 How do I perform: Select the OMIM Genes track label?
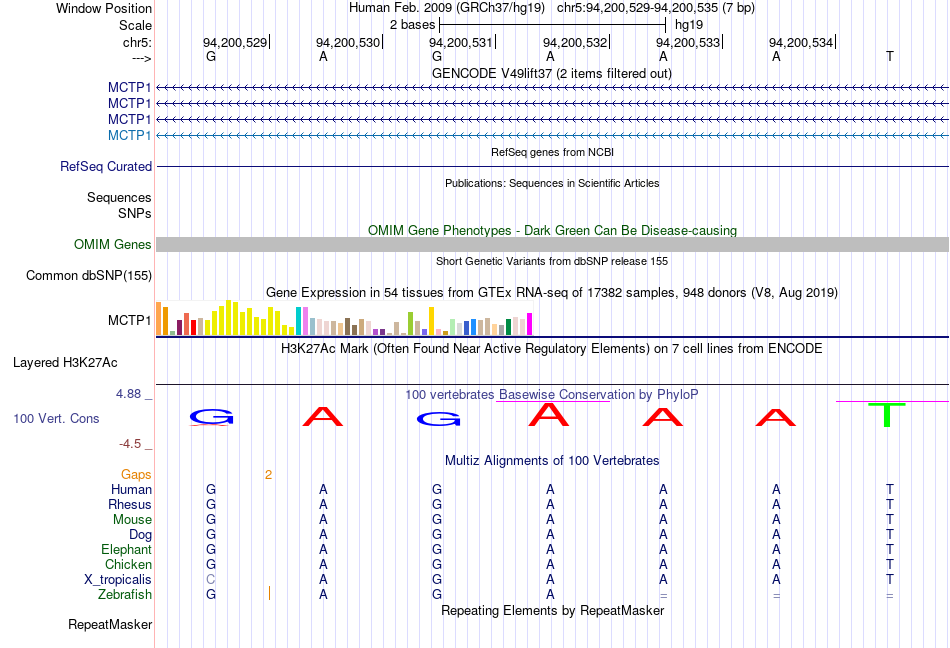[x=113, y=244]
